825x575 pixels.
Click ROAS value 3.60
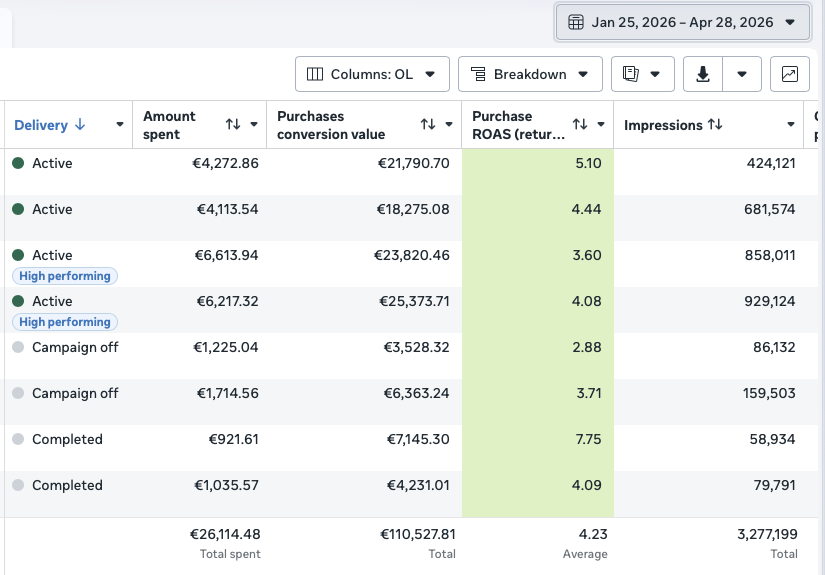587,256
